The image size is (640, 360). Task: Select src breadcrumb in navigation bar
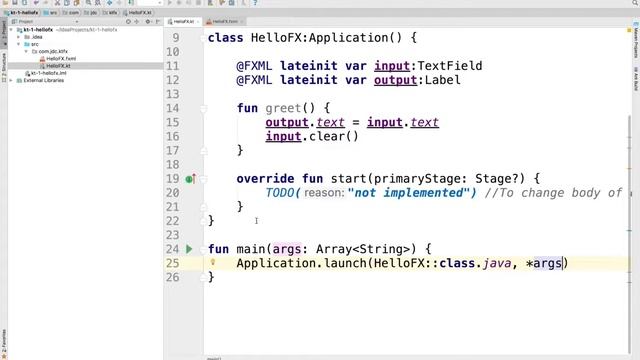click(50, 13)
